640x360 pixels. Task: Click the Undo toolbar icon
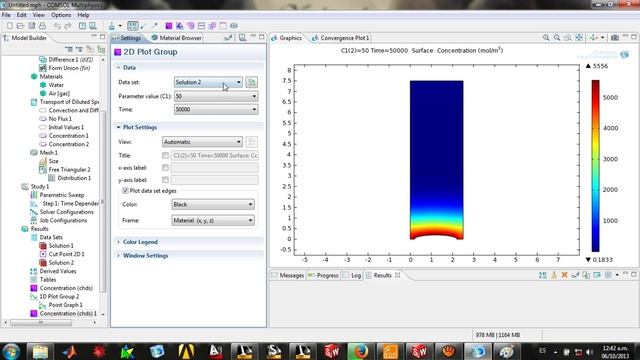pyautogui.click(x=57, y=26)
